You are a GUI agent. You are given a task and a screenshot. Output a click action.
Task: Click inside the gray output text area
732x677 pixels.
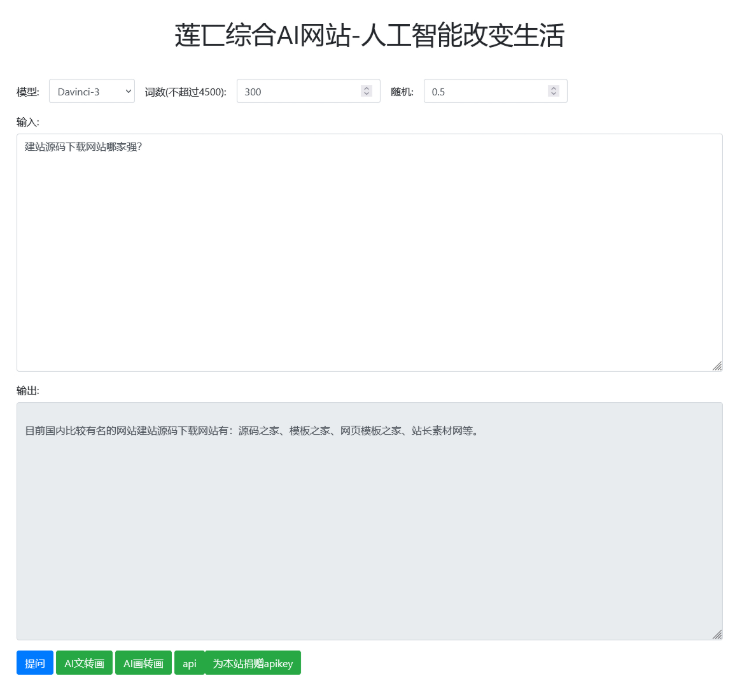click(x=368, y=520)
